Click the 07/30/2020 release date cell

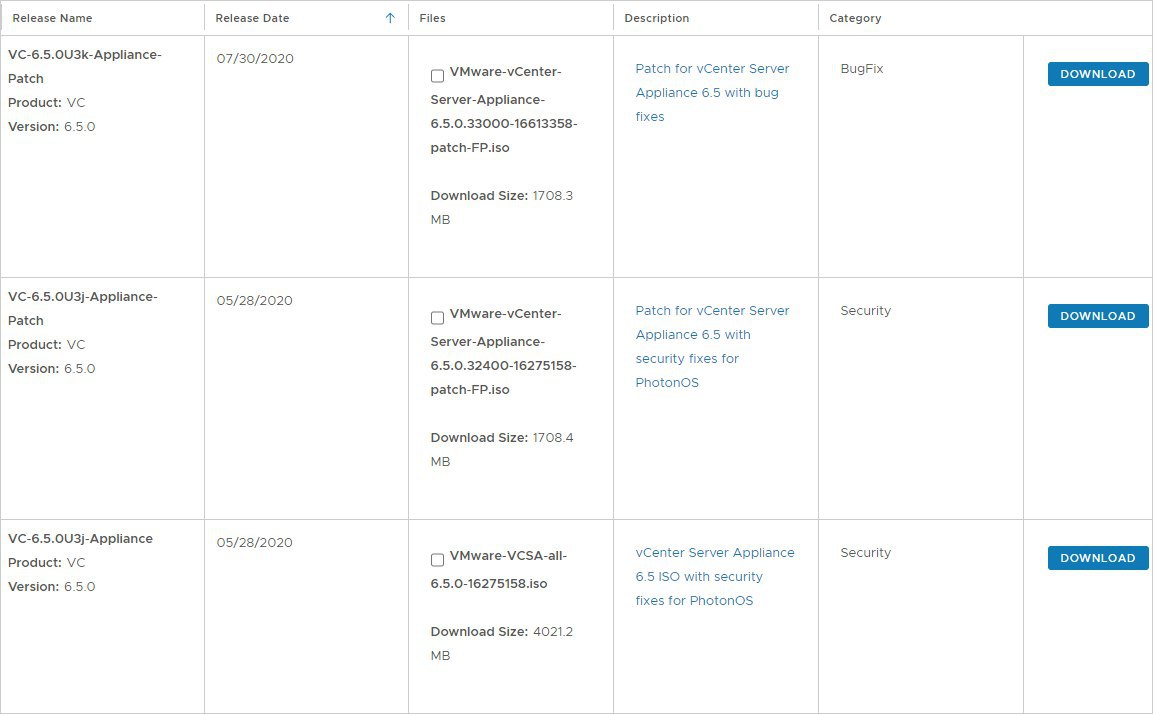tap(255, 58)
